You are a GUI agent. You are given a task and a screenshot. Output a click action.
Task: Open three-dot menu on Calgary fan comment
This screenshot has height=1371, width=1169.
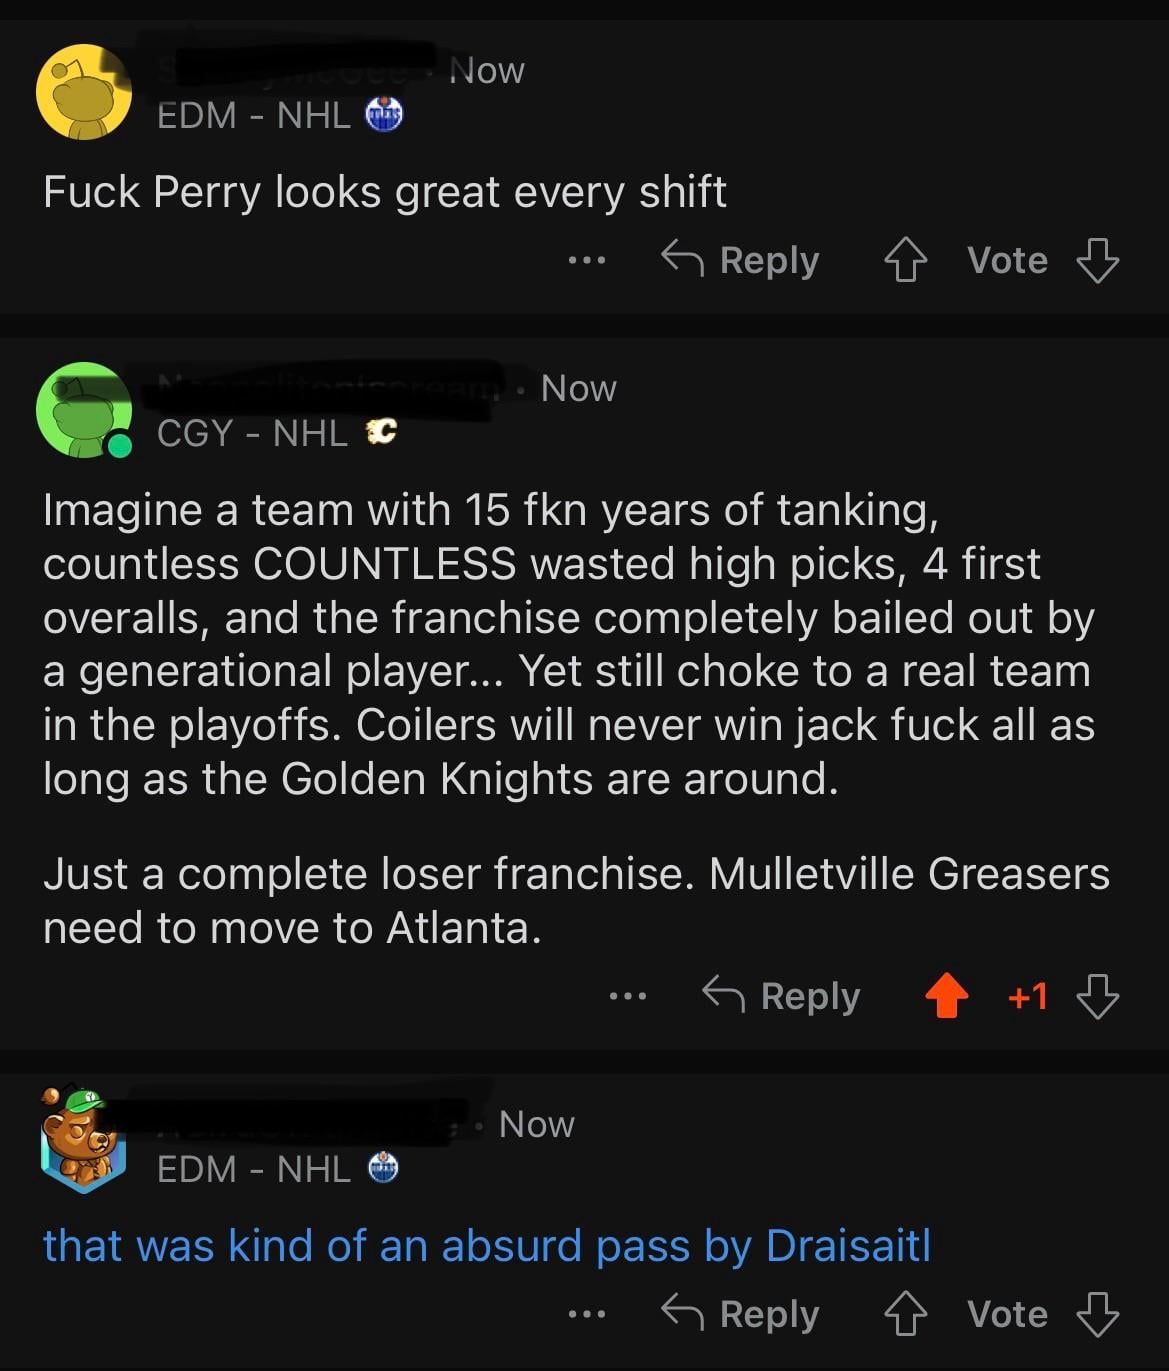(628, 997)
